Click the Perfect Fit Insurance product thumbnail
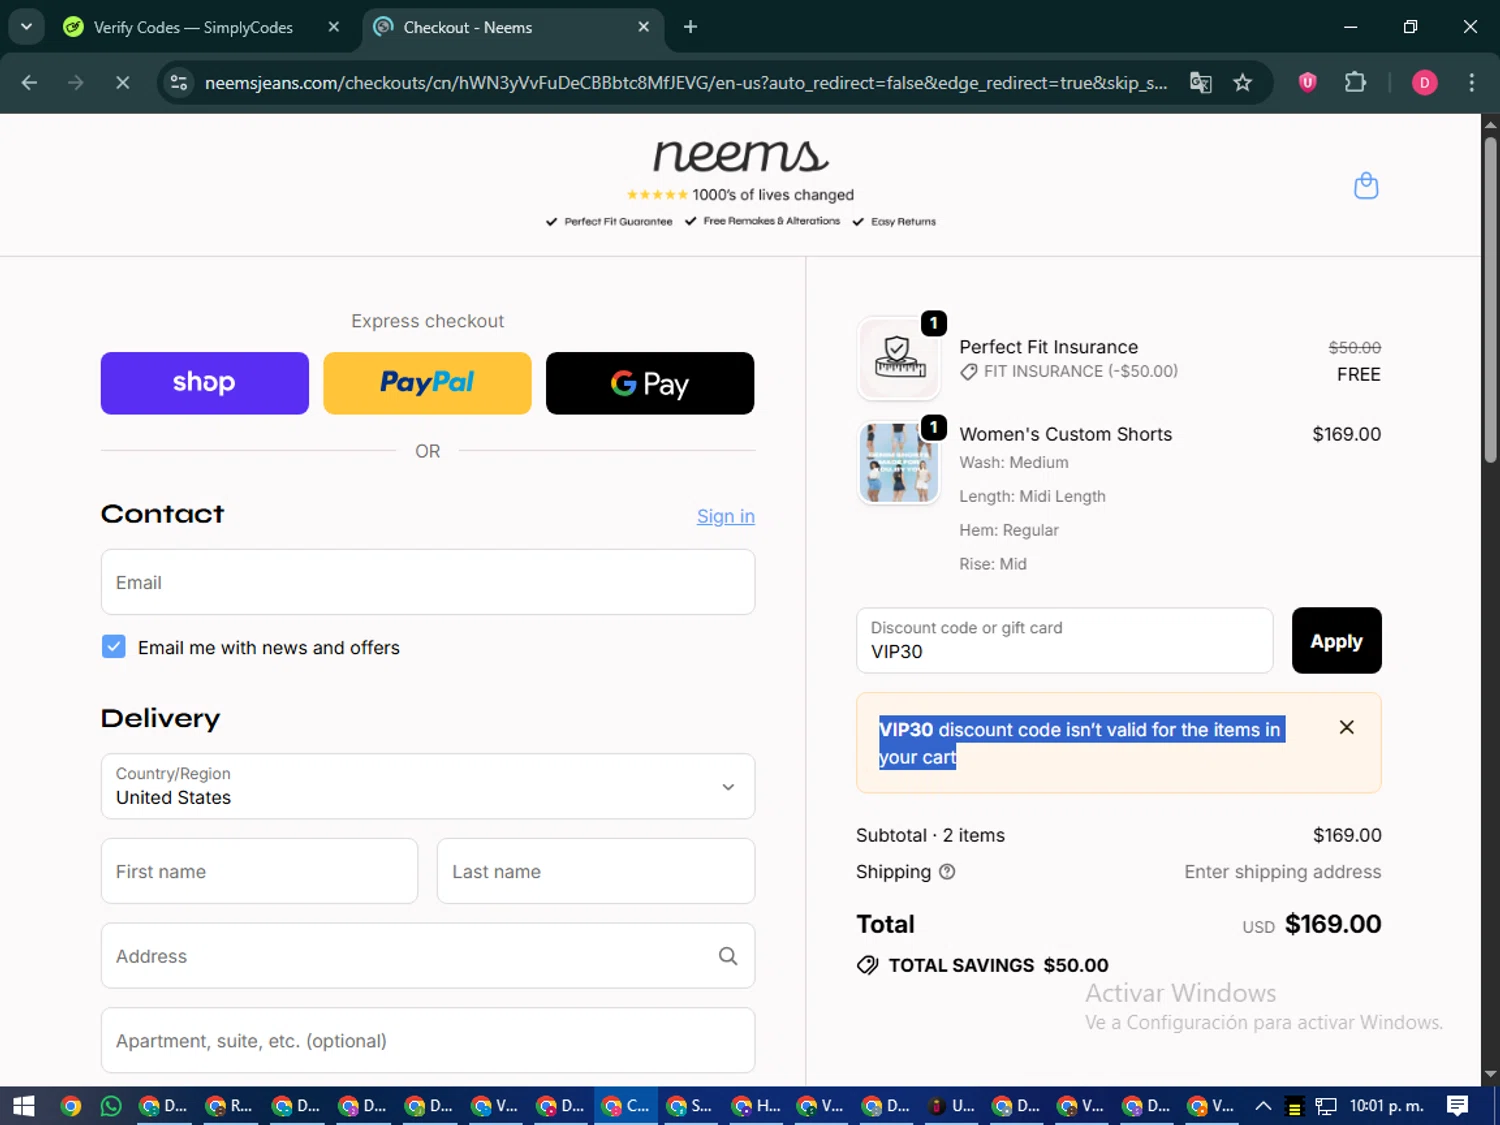Screen dimensions: 1500x1125 click(898, 358)
